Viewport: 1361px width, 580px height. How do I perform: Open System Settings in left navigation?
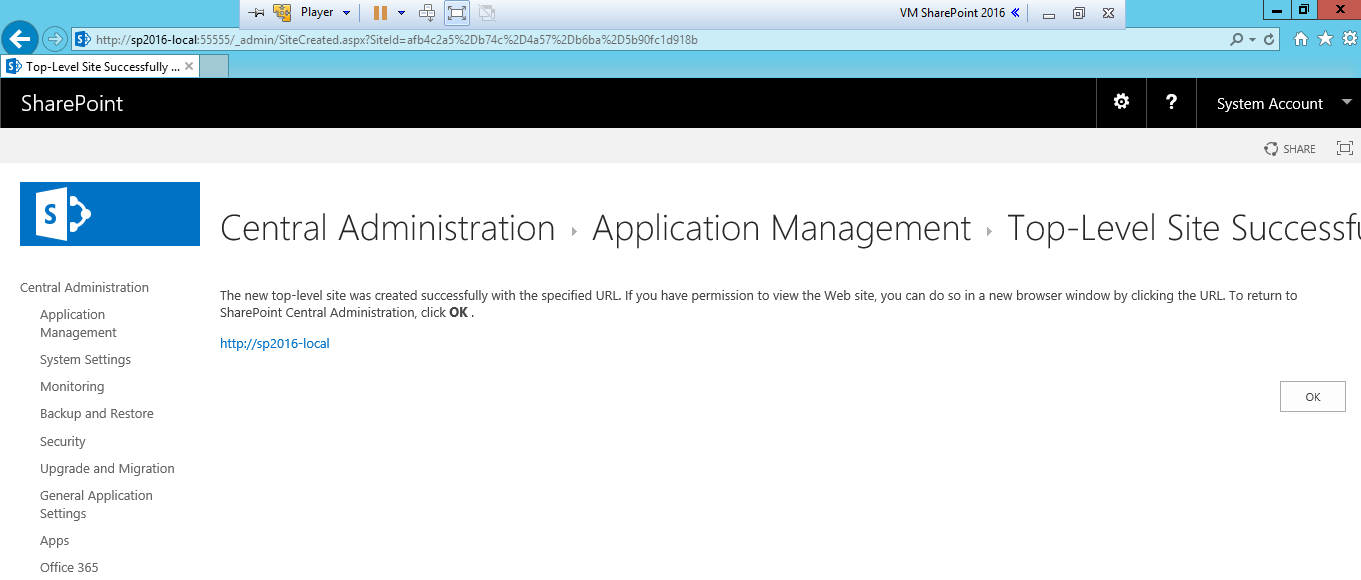[x=85, y=359]
